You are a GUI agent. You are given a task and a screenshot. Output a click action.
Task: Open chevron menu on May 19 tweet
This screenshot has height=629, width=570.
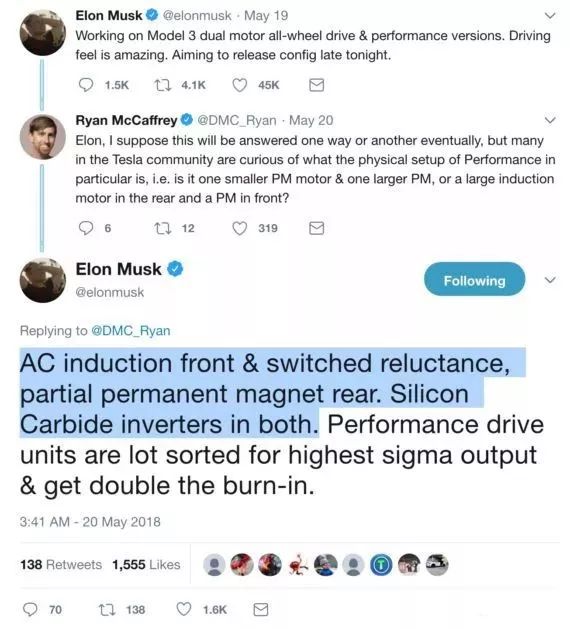(550, 16)
